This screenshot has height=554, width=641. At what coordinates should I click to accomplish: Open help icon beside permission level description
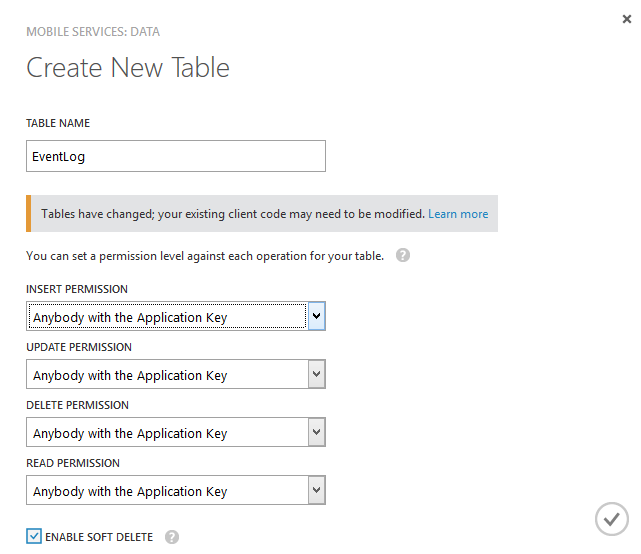click(x=403, y=255)
